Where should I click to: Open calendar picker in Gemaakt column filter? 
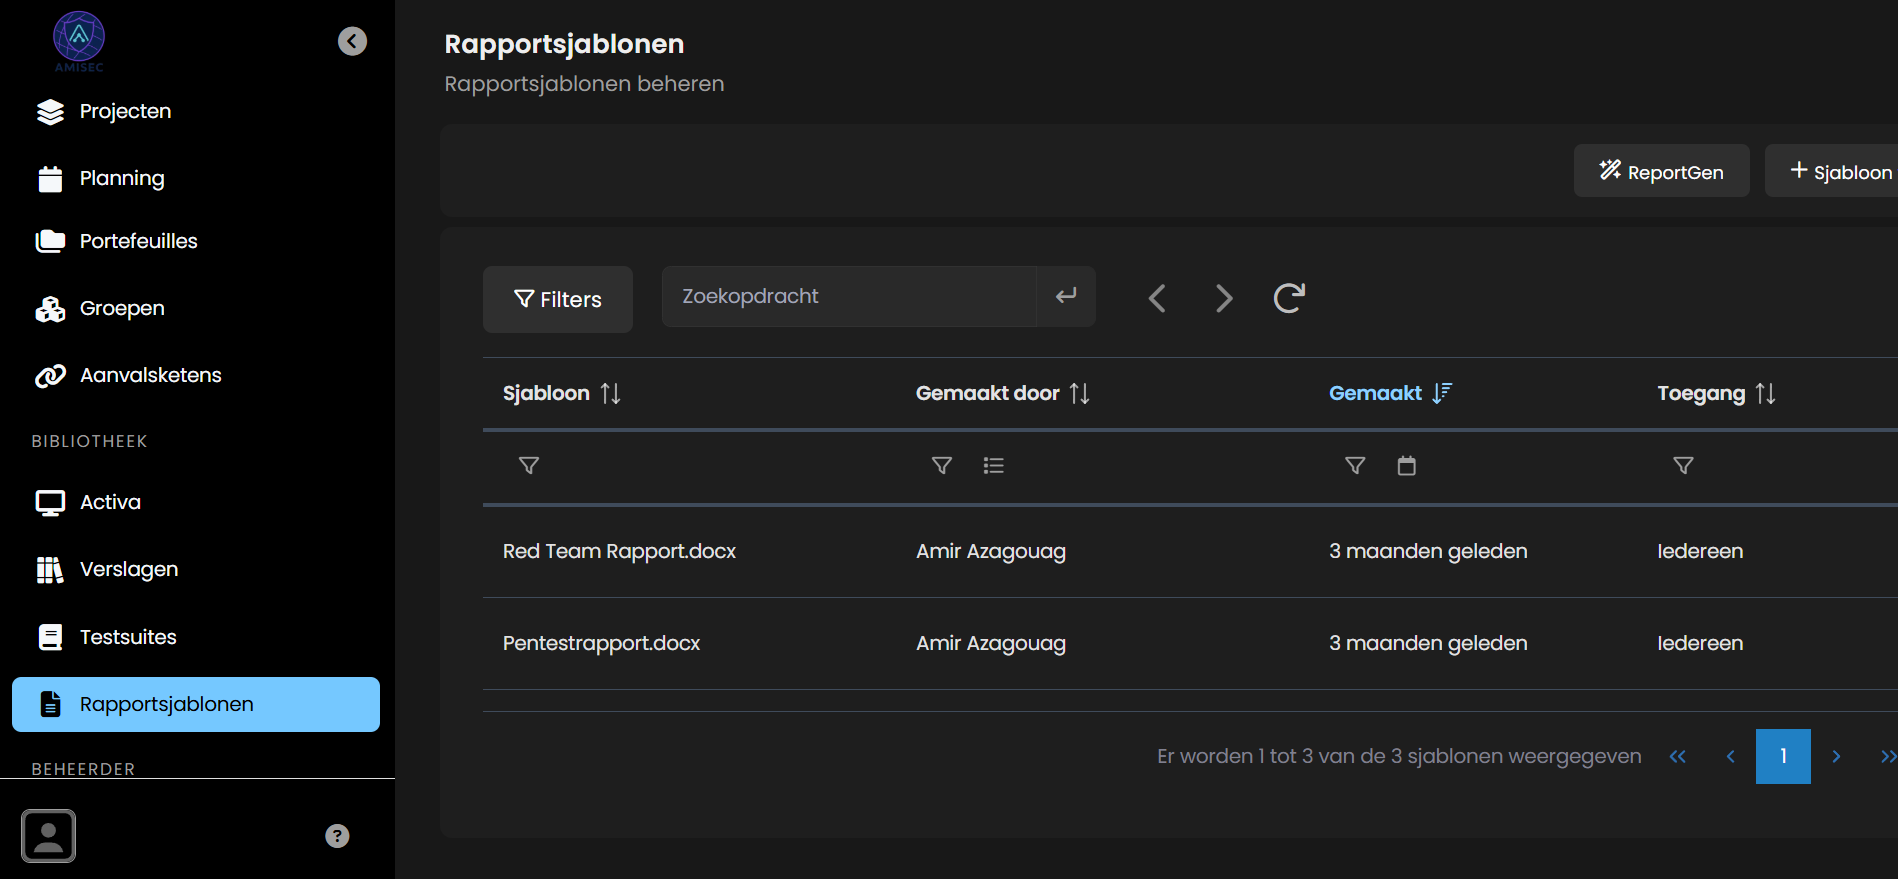point(1406,466)
